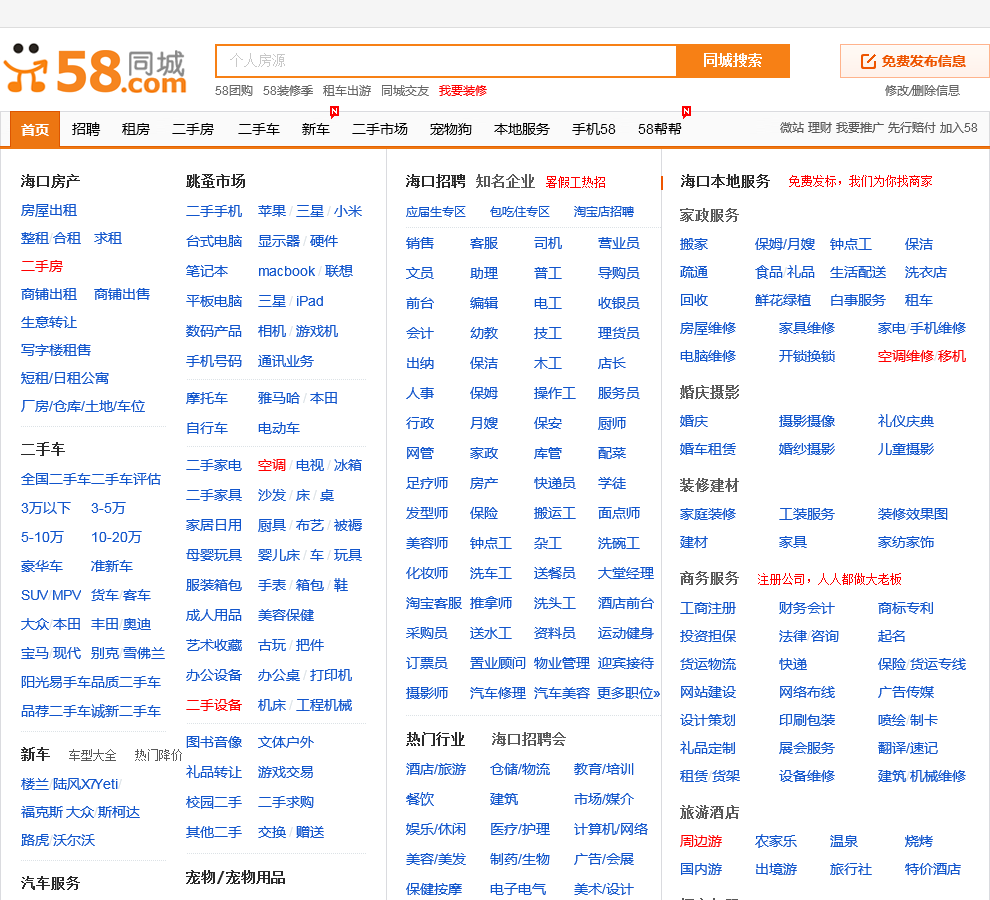990x900 pixels.
Task: Open the 宠物狗 navigation tab
Action: click(451, 129)
